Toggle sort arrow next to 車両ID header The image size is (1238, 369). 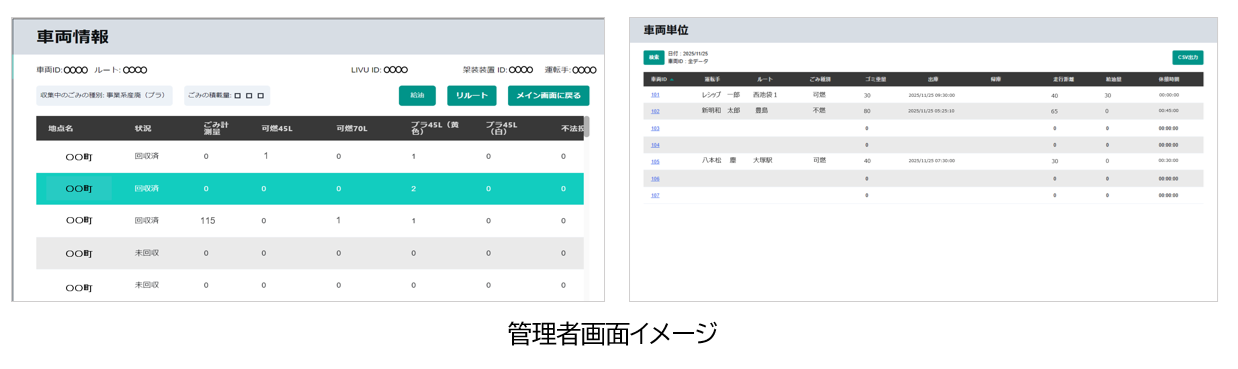(673, 79)
